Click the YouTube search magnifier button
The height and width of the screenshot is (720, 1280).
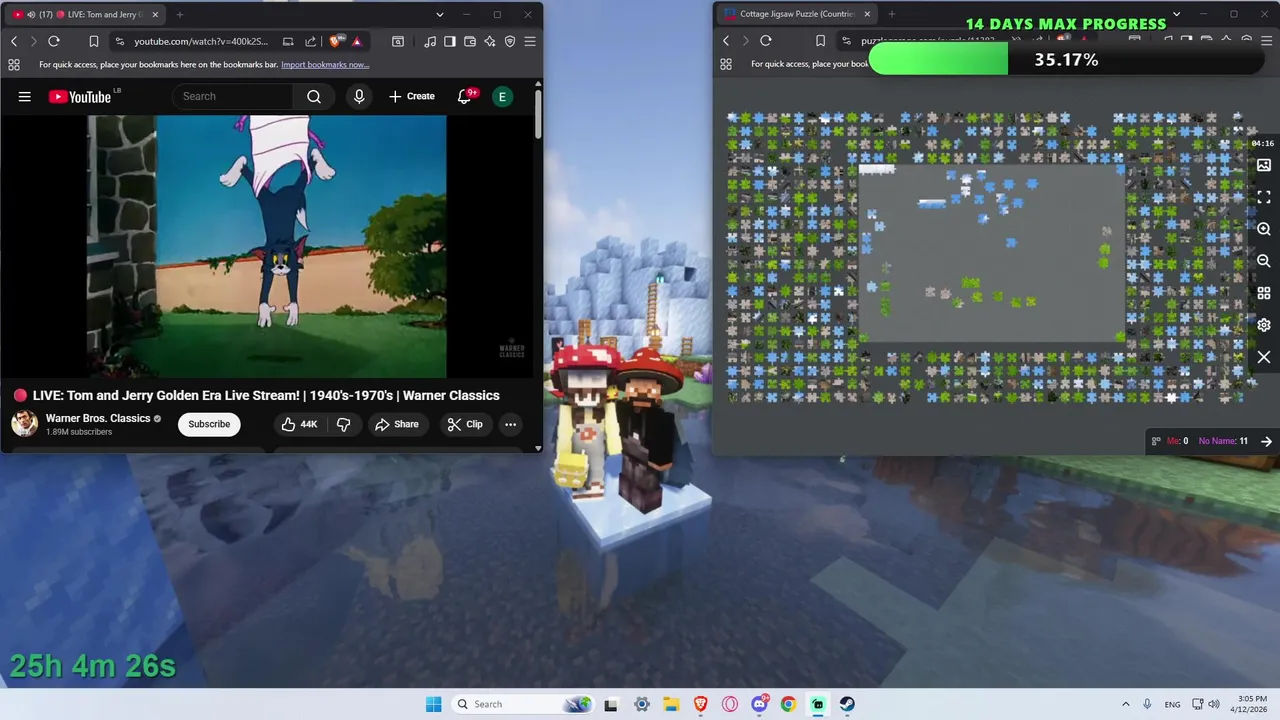click(x=314, y=96)
